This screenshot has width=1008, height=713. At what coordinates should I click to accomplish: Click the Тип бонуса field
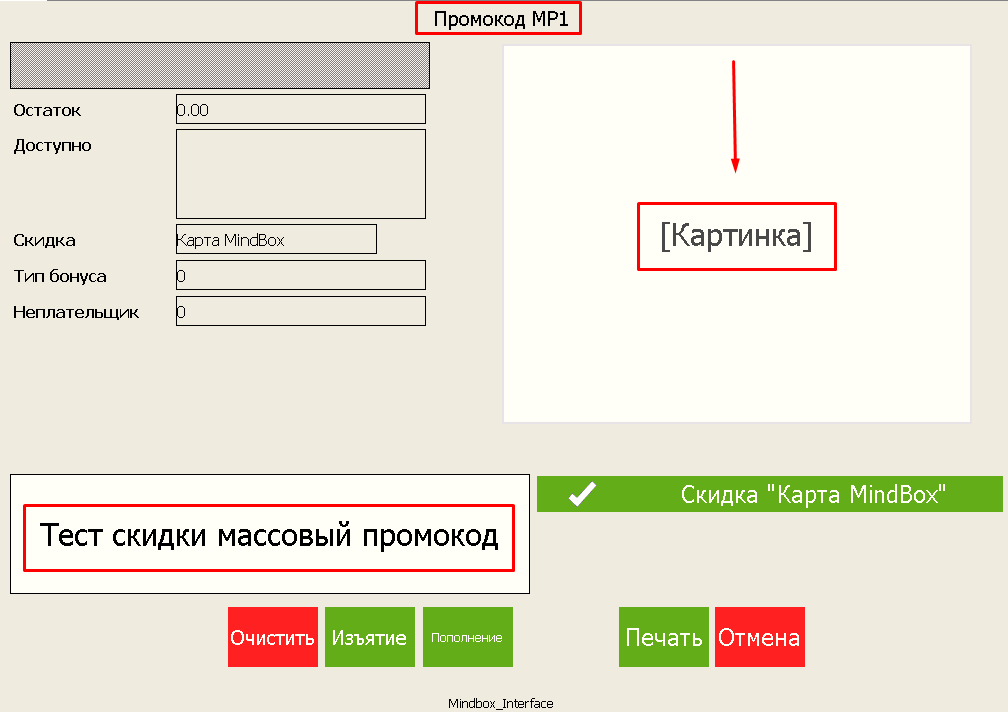[300, 275]
